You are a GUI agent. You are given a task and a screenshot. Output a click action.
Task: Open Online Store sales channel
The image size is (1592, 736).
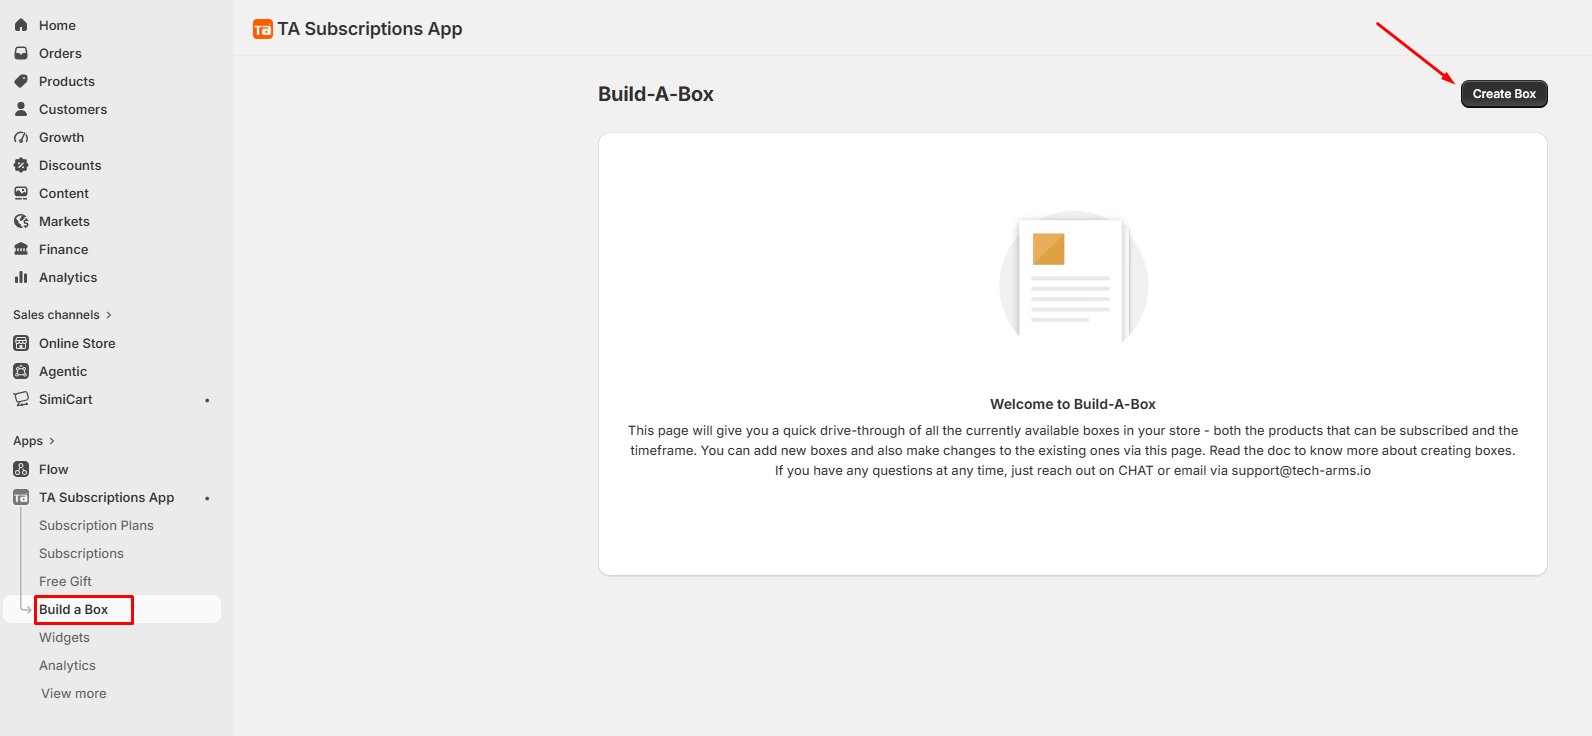tap(77, 343)
